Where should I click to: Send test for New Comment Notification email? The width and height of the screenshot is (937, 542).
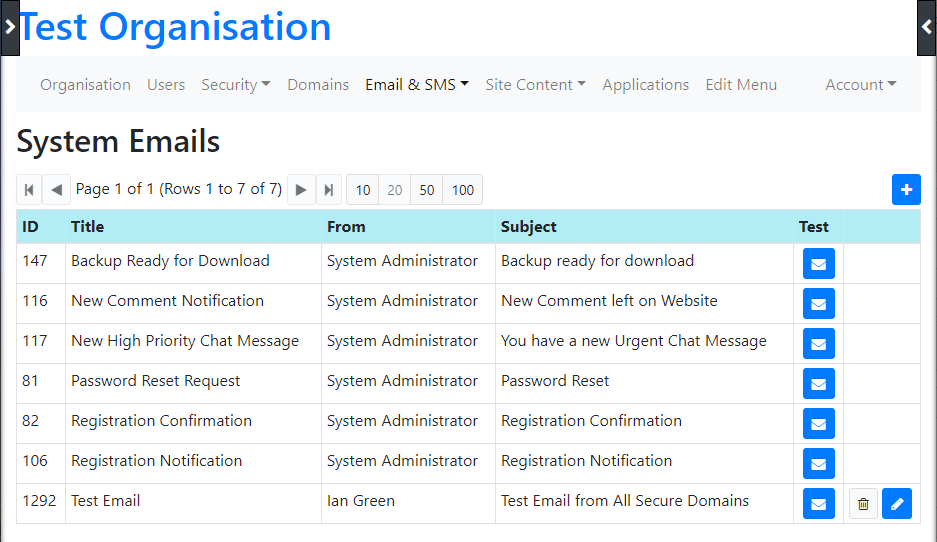pos(818,304)
